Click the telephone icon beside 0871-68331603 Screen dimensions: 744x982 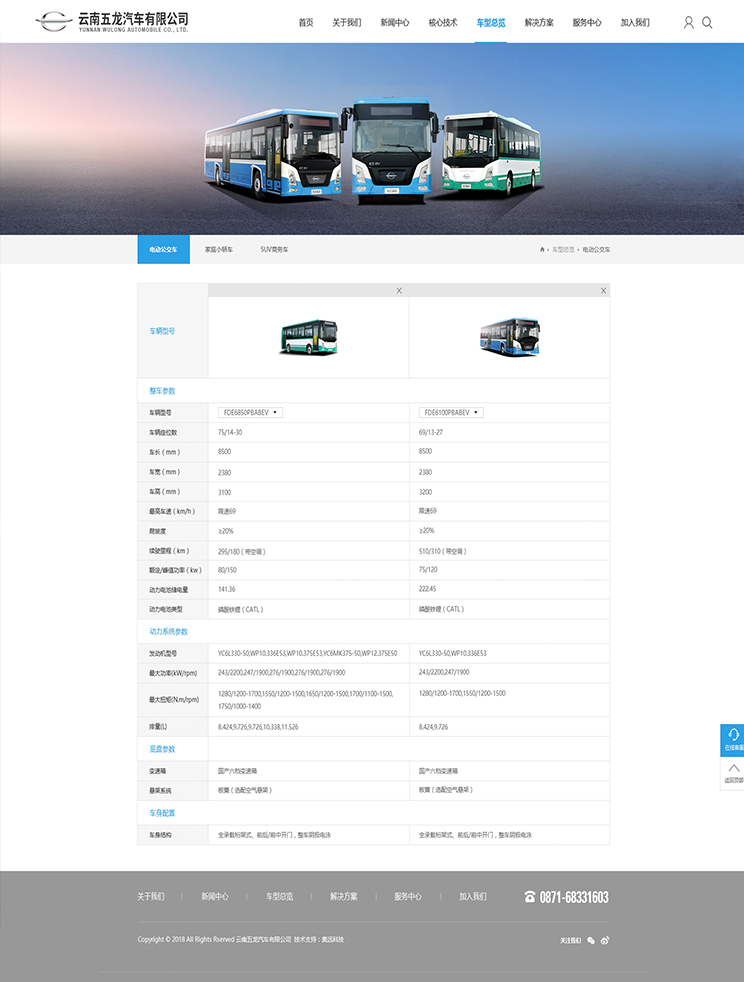(530, 897)
